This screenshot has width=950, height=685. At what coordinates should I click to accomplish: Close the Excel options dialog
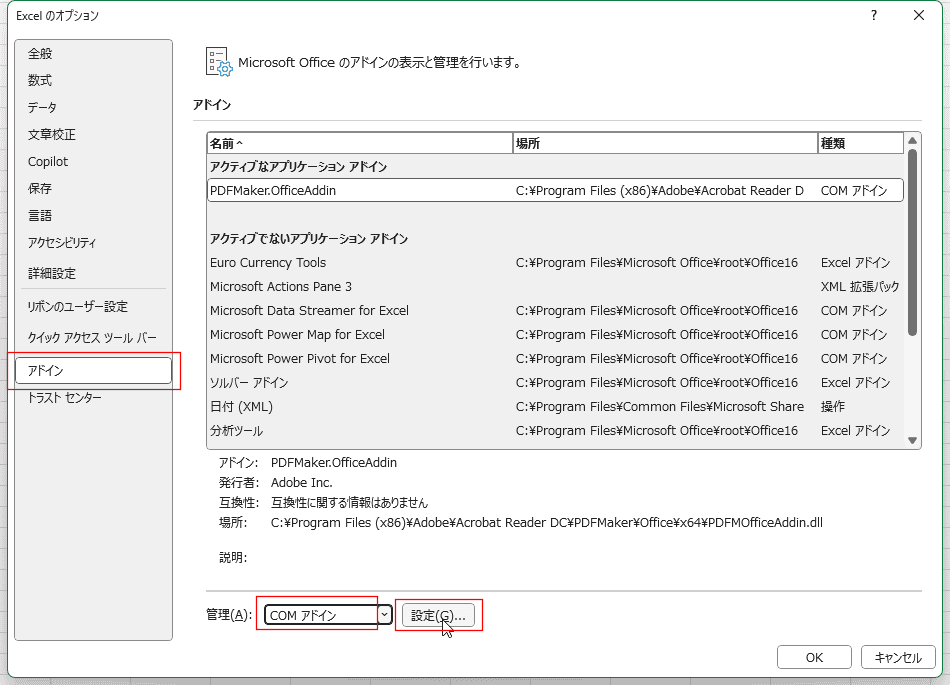[x=919, y=15]
